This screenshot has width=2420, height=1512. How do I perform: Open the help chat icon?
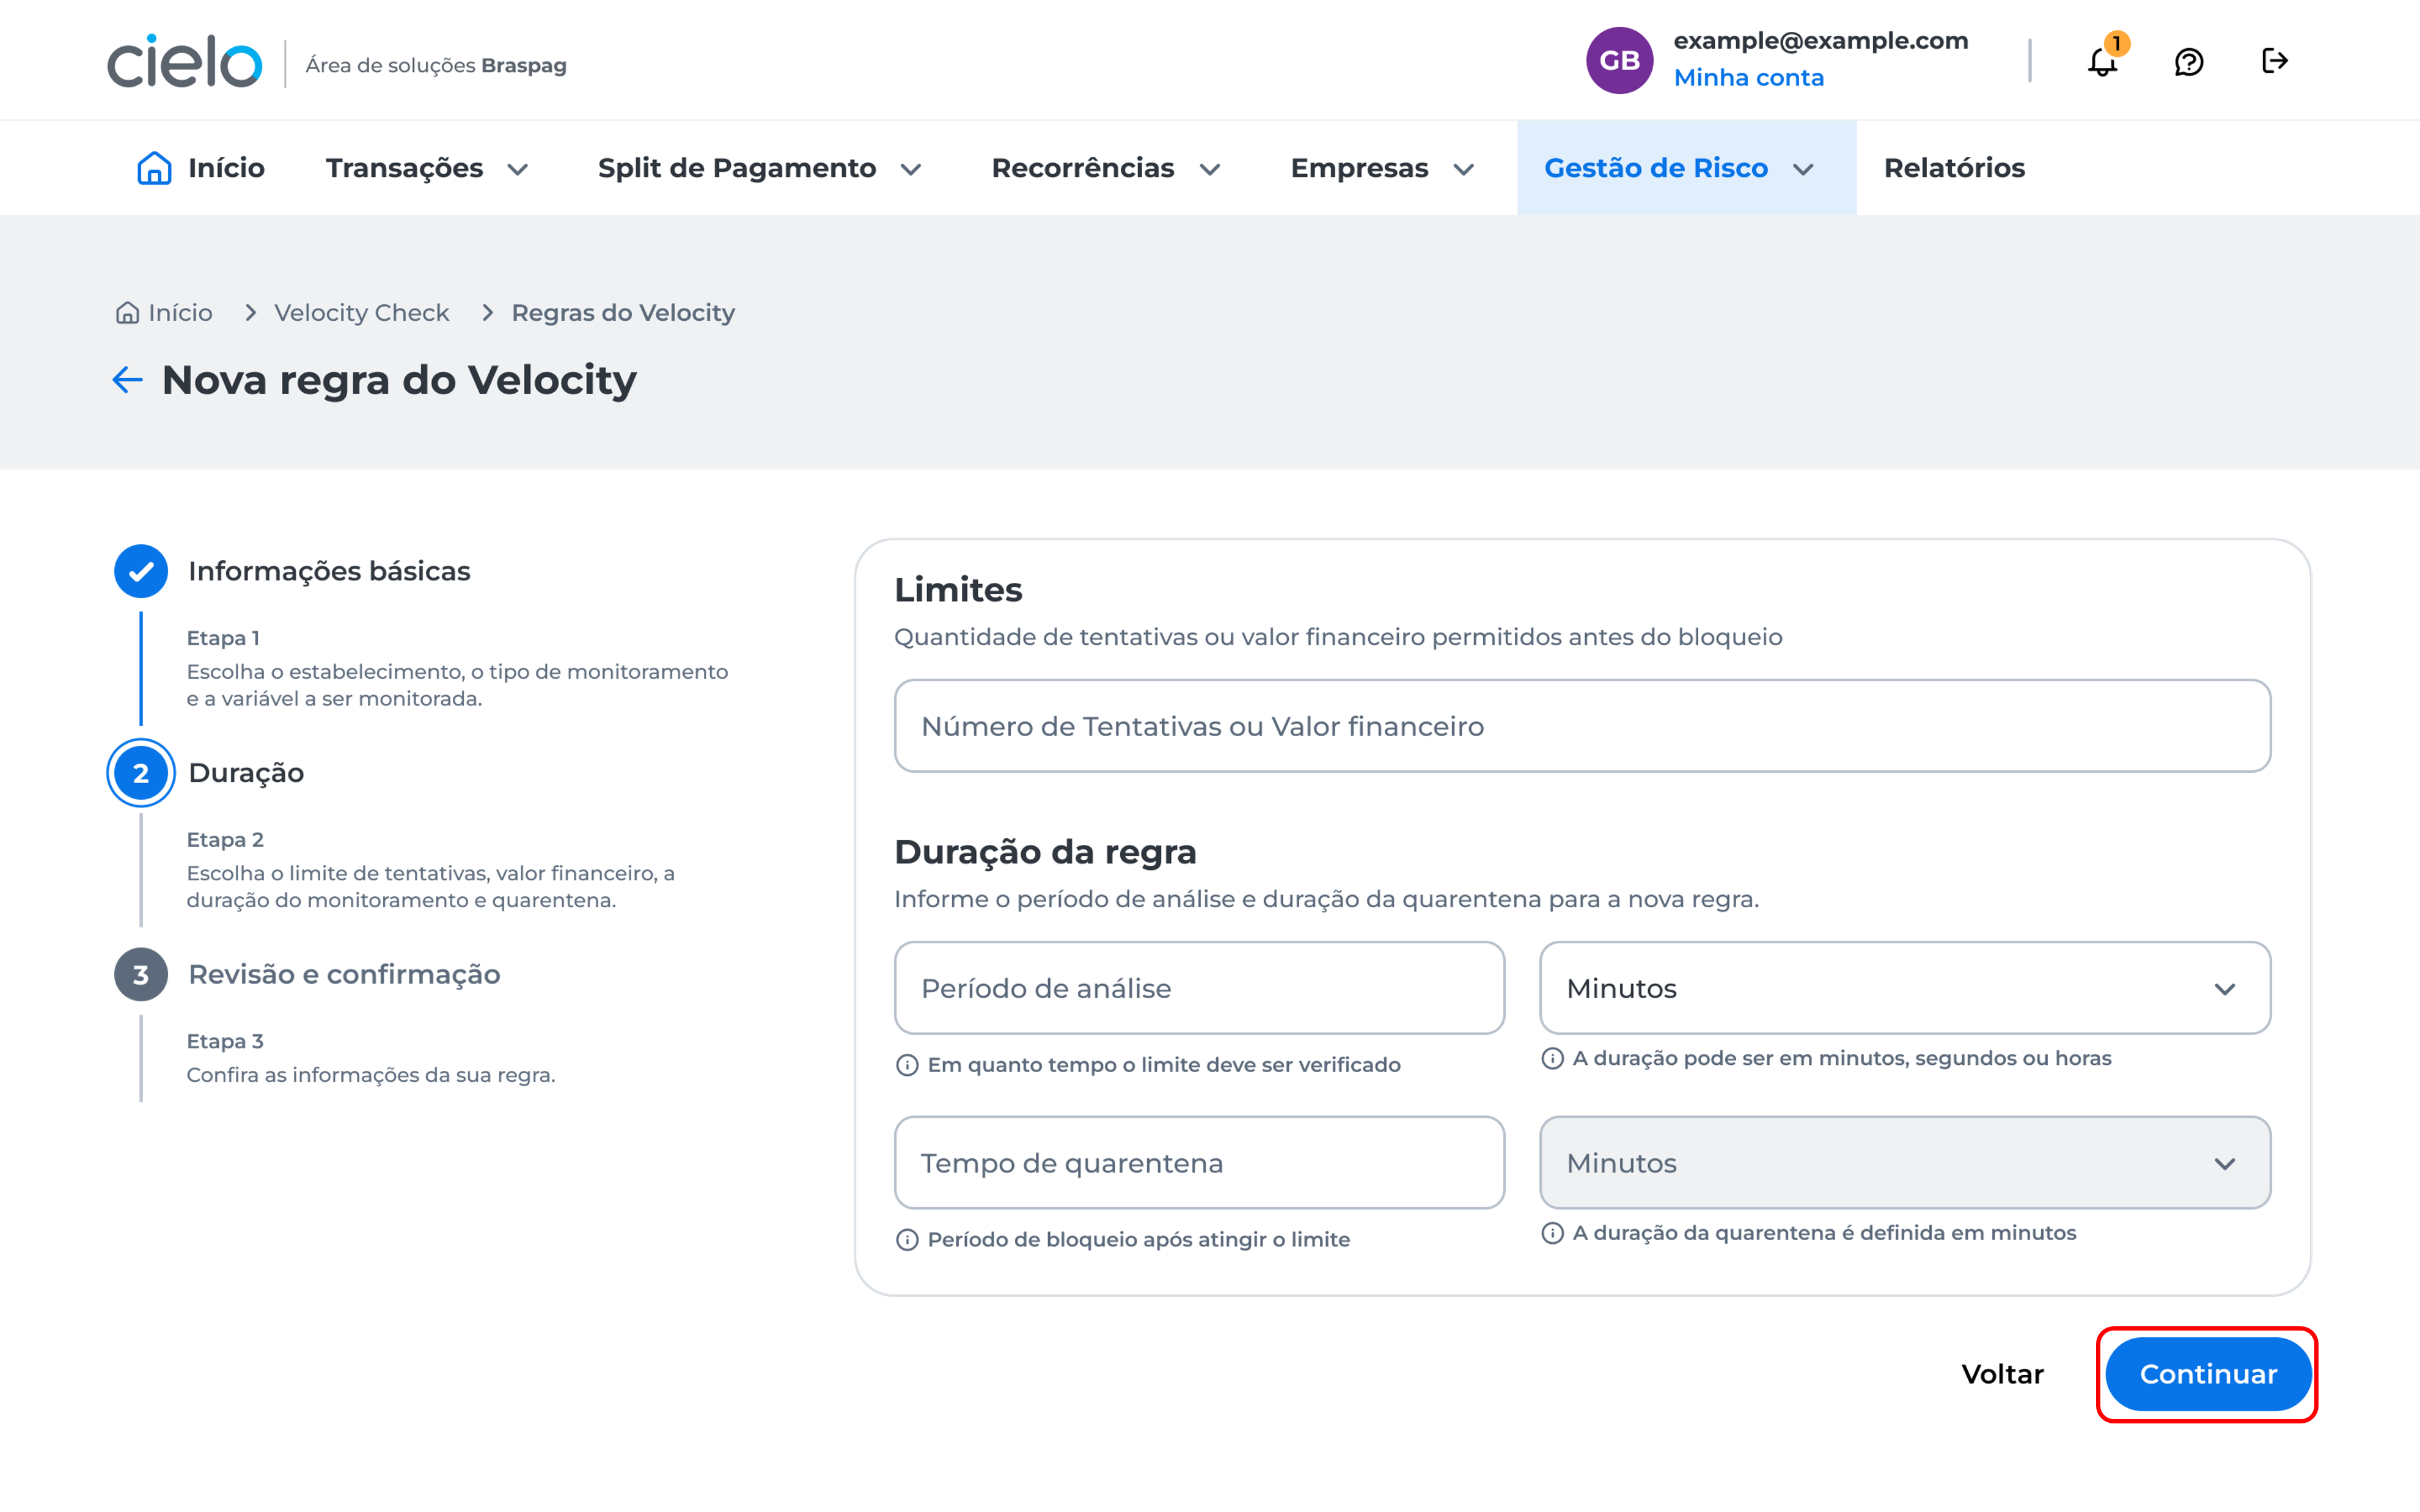click(x=2188, y=62)
